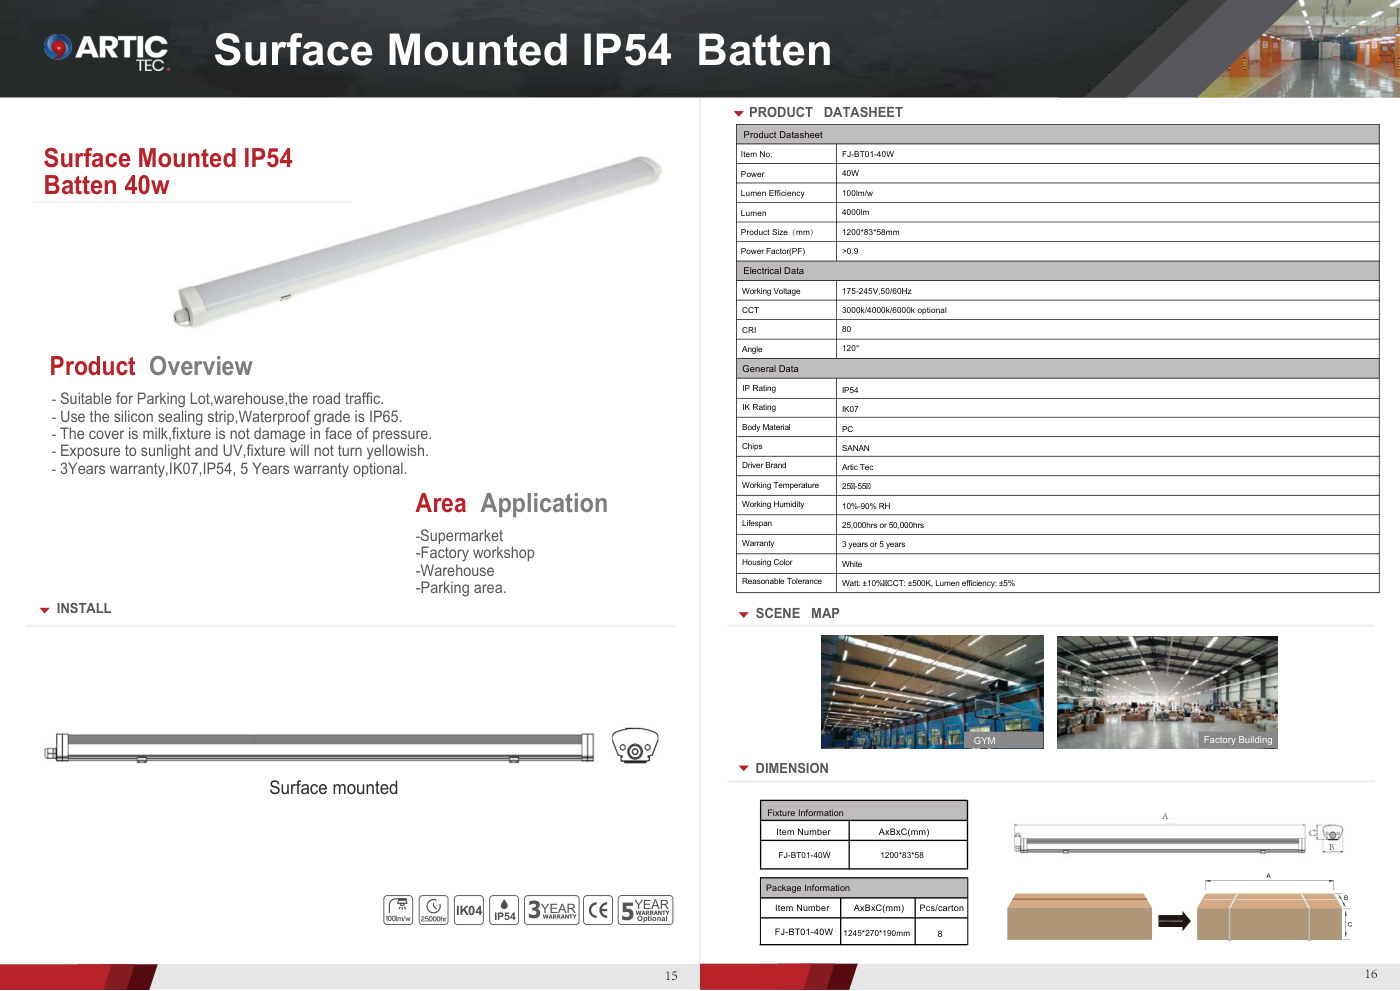Click the IK04 rating badge
This screenshot has height=991, width=1400.
[469, 910]
